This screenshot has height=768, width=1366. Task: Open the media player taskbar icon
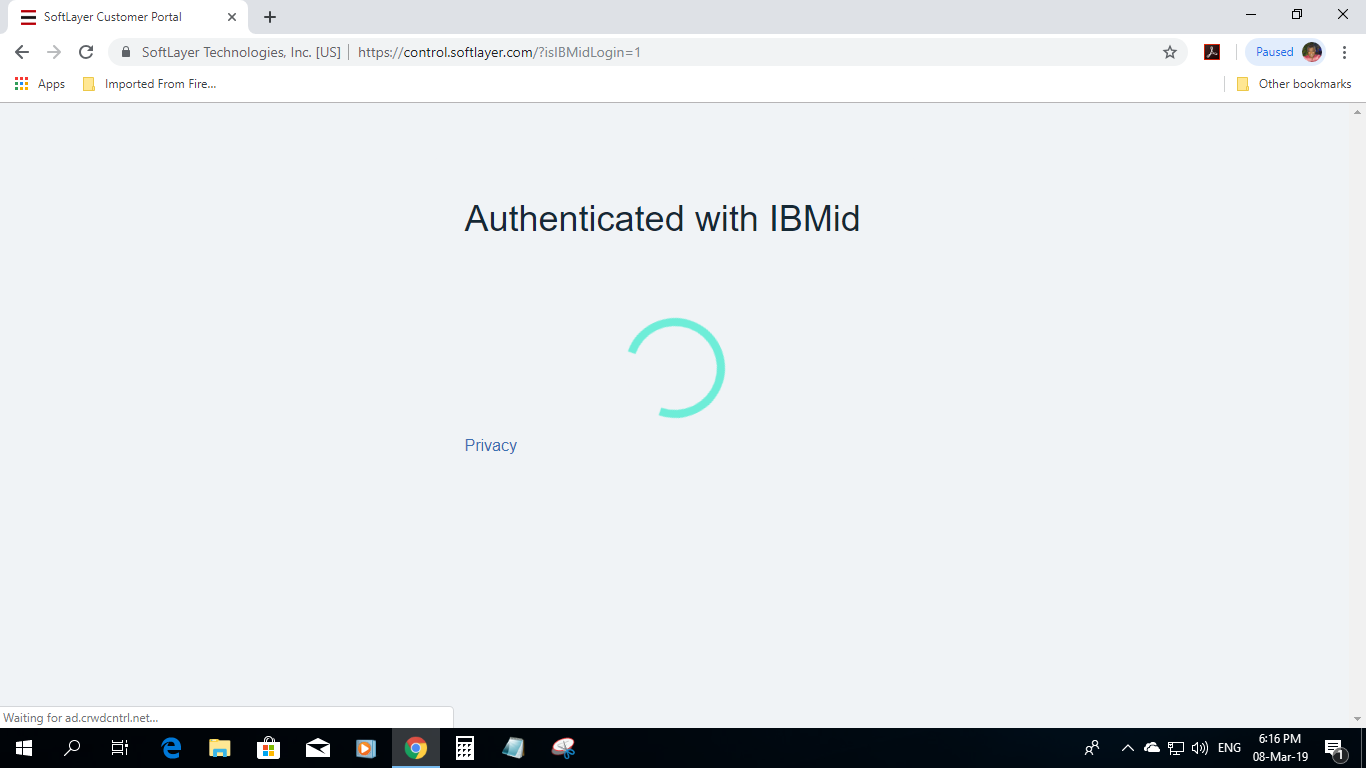(x=366, y=748)
